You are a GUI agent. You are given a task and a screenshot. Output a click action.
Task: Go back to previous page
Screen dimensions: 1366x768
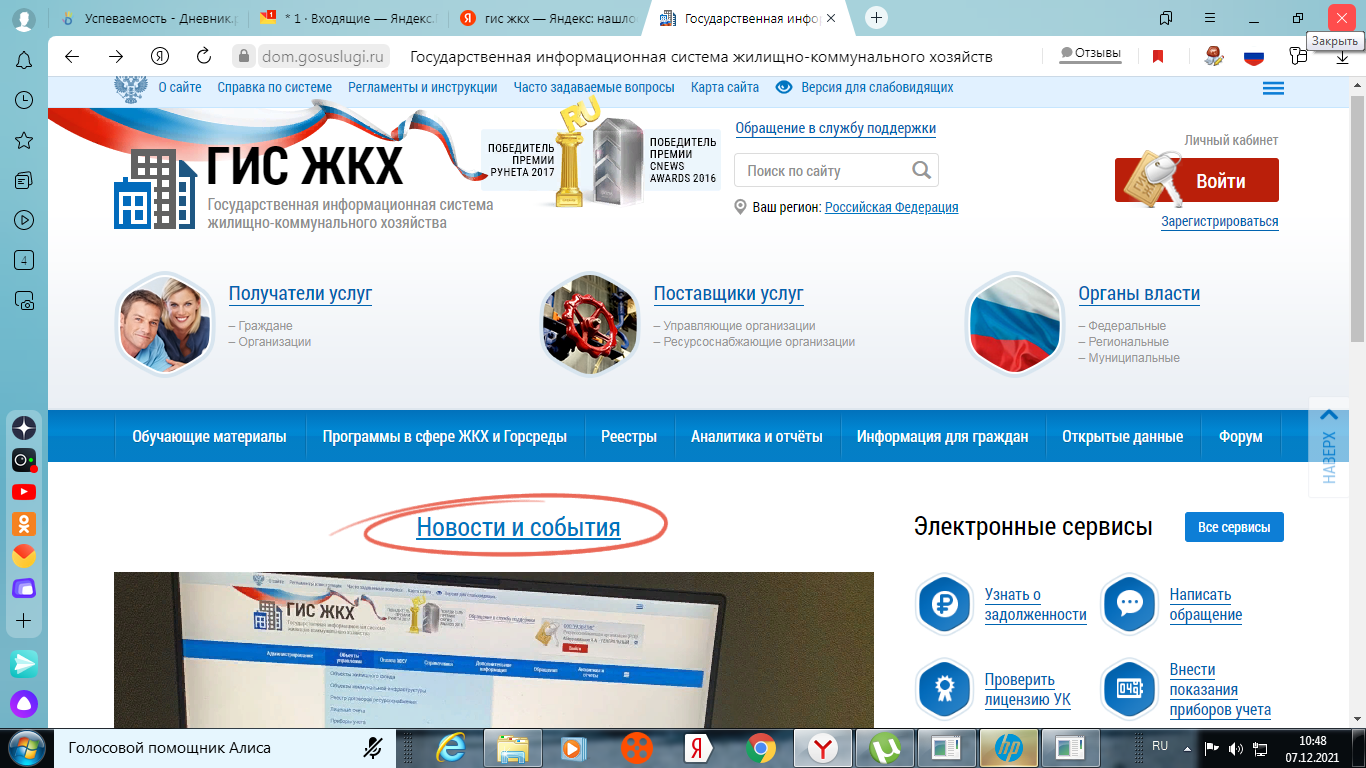coord(72,56)
